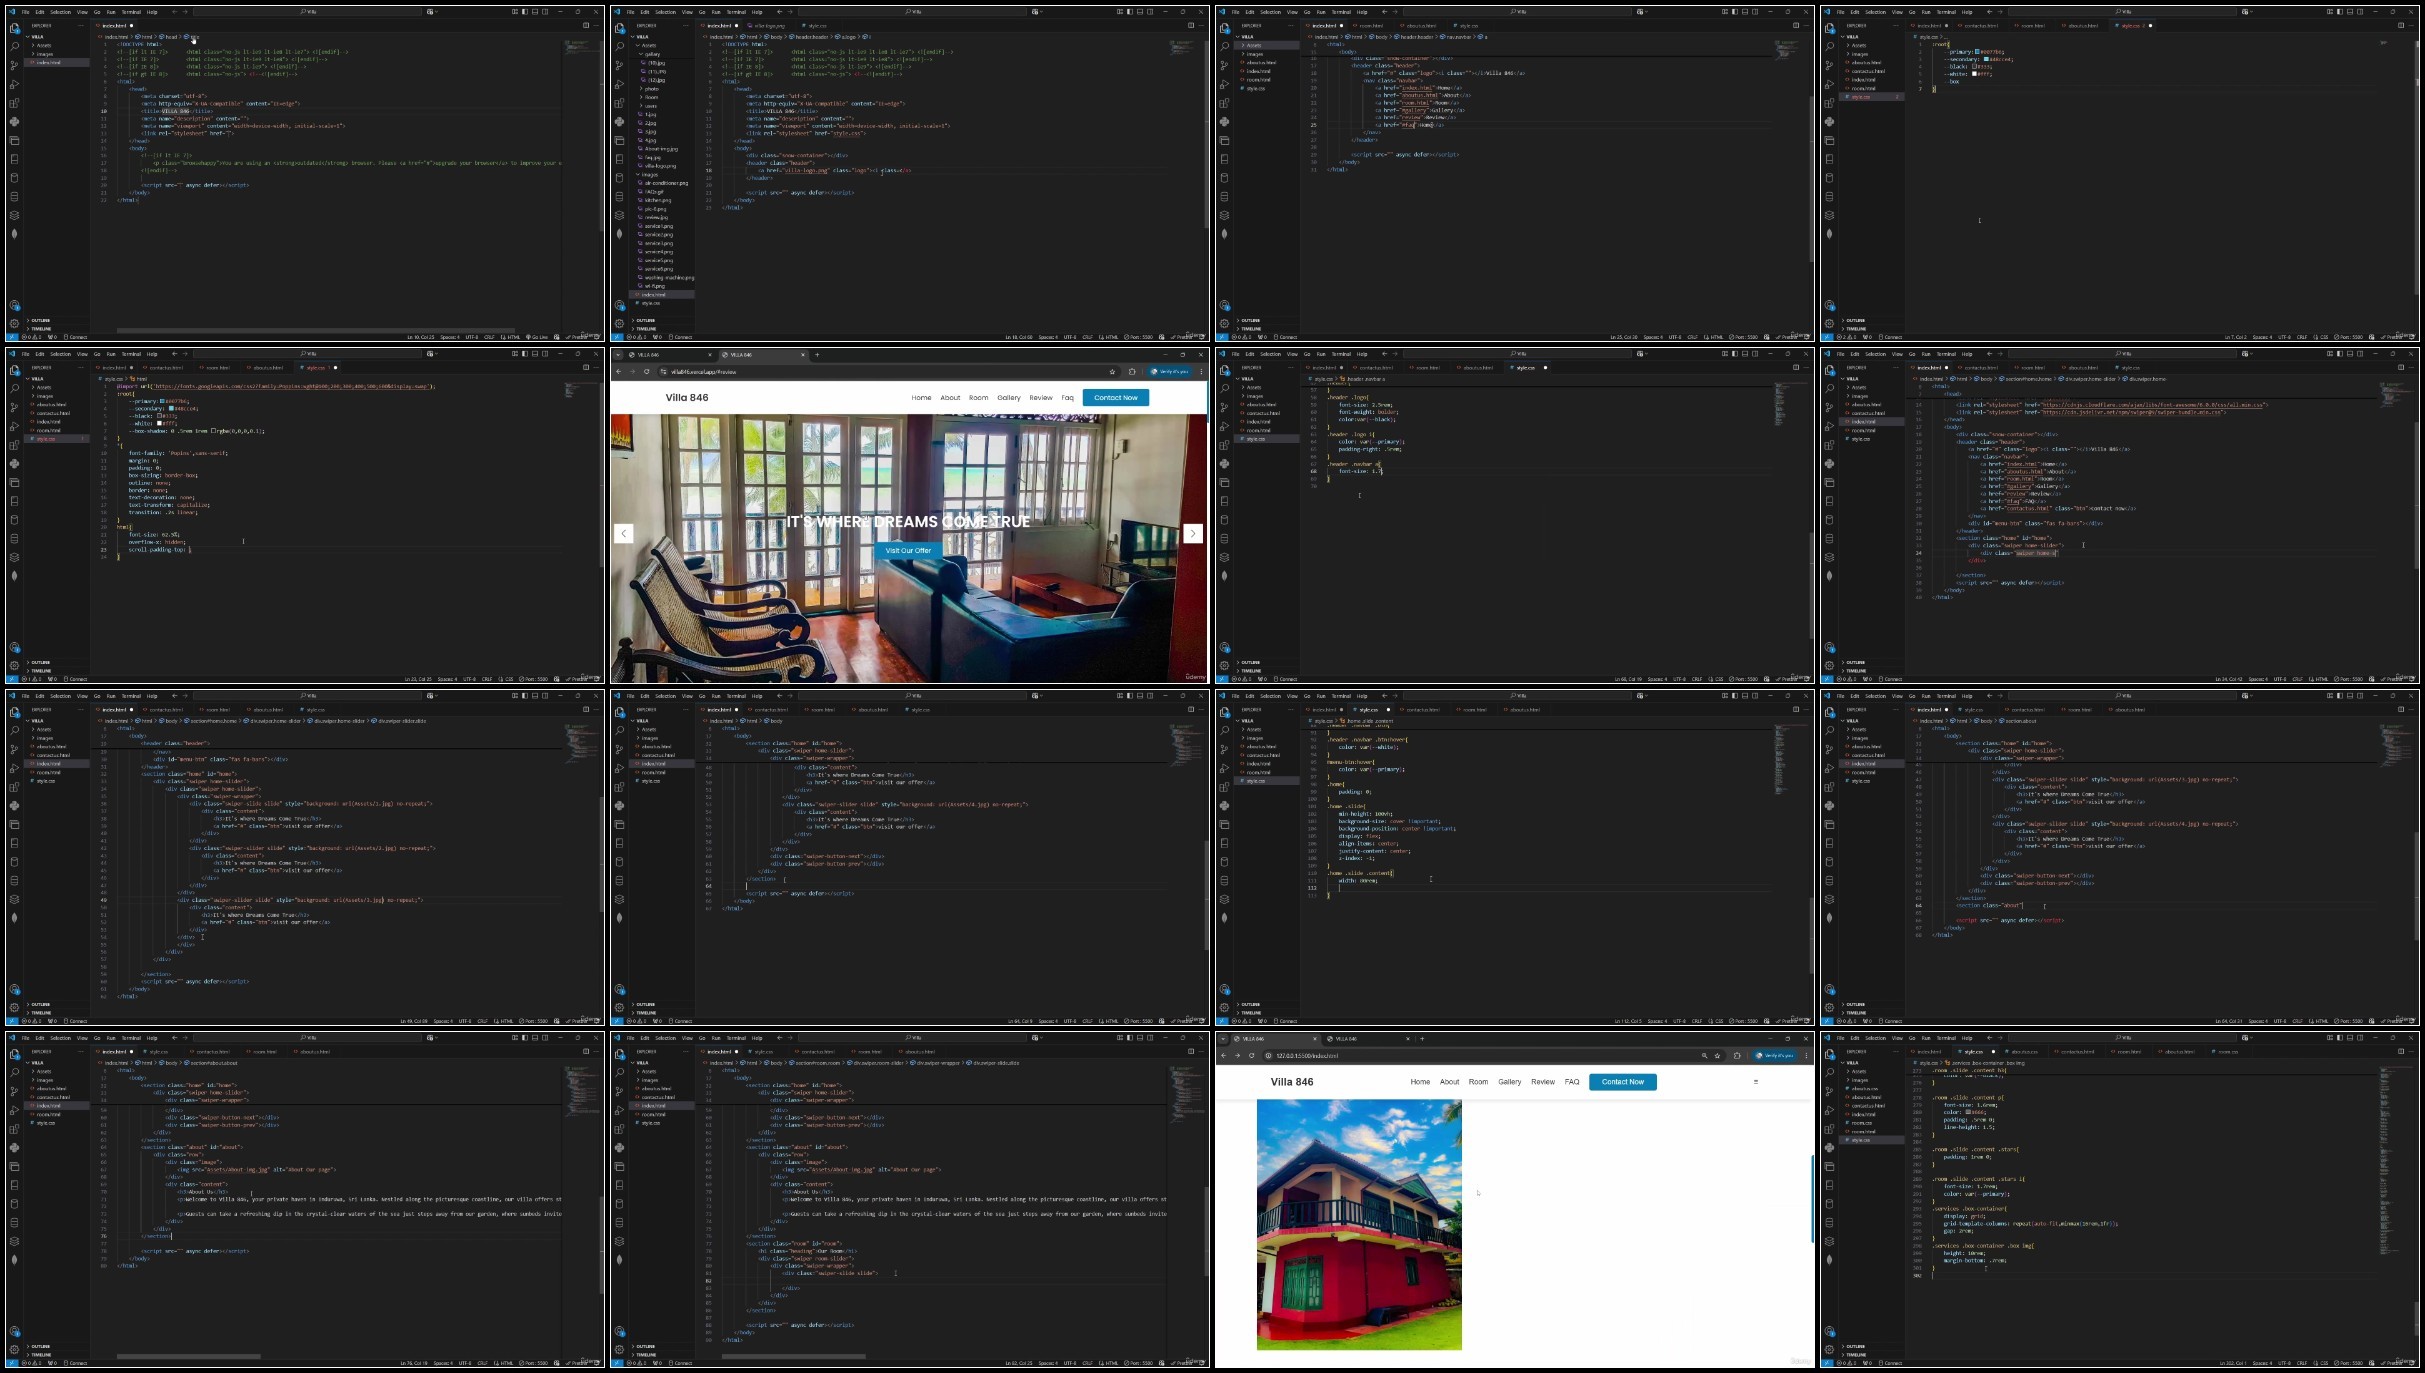
Task: Click Gallery link on red villa page
Action: point(1510,1082)
